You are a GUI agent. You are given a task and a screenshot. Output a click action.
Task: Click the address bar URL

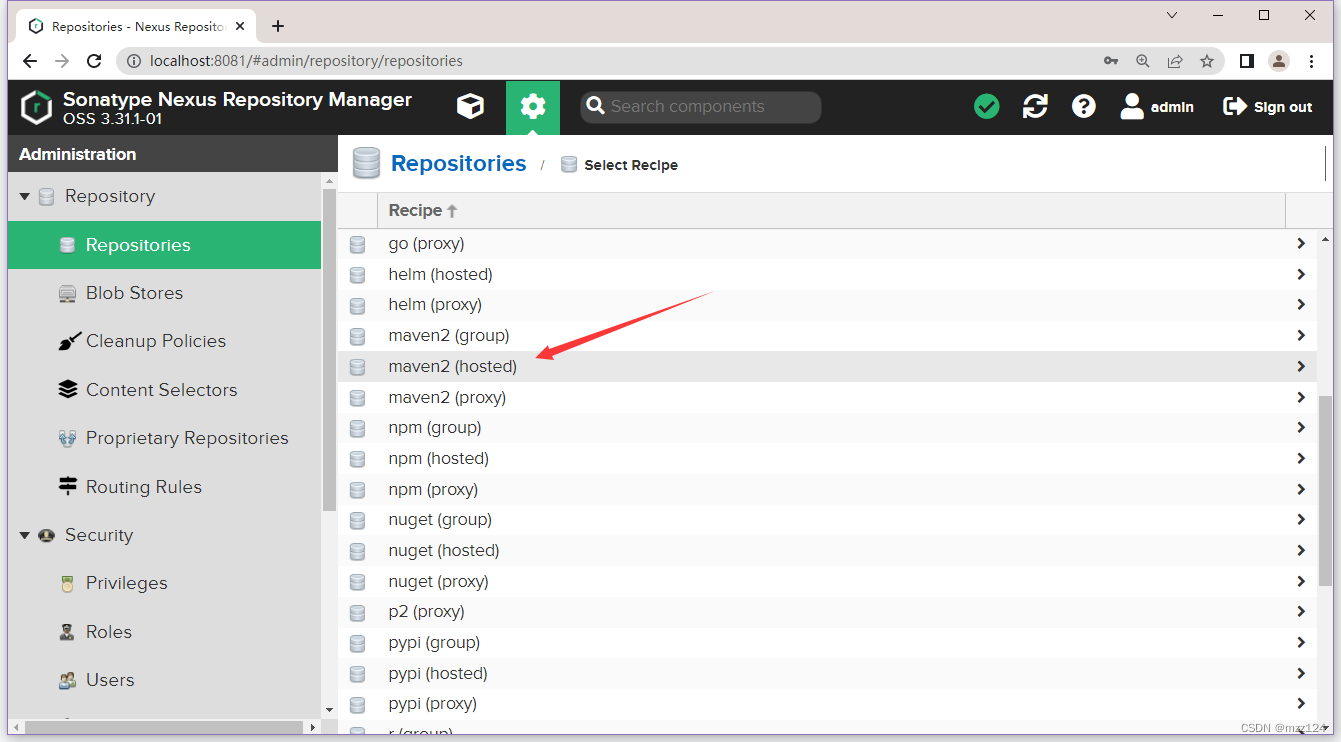pyautogui.click(x=306, y=61)
